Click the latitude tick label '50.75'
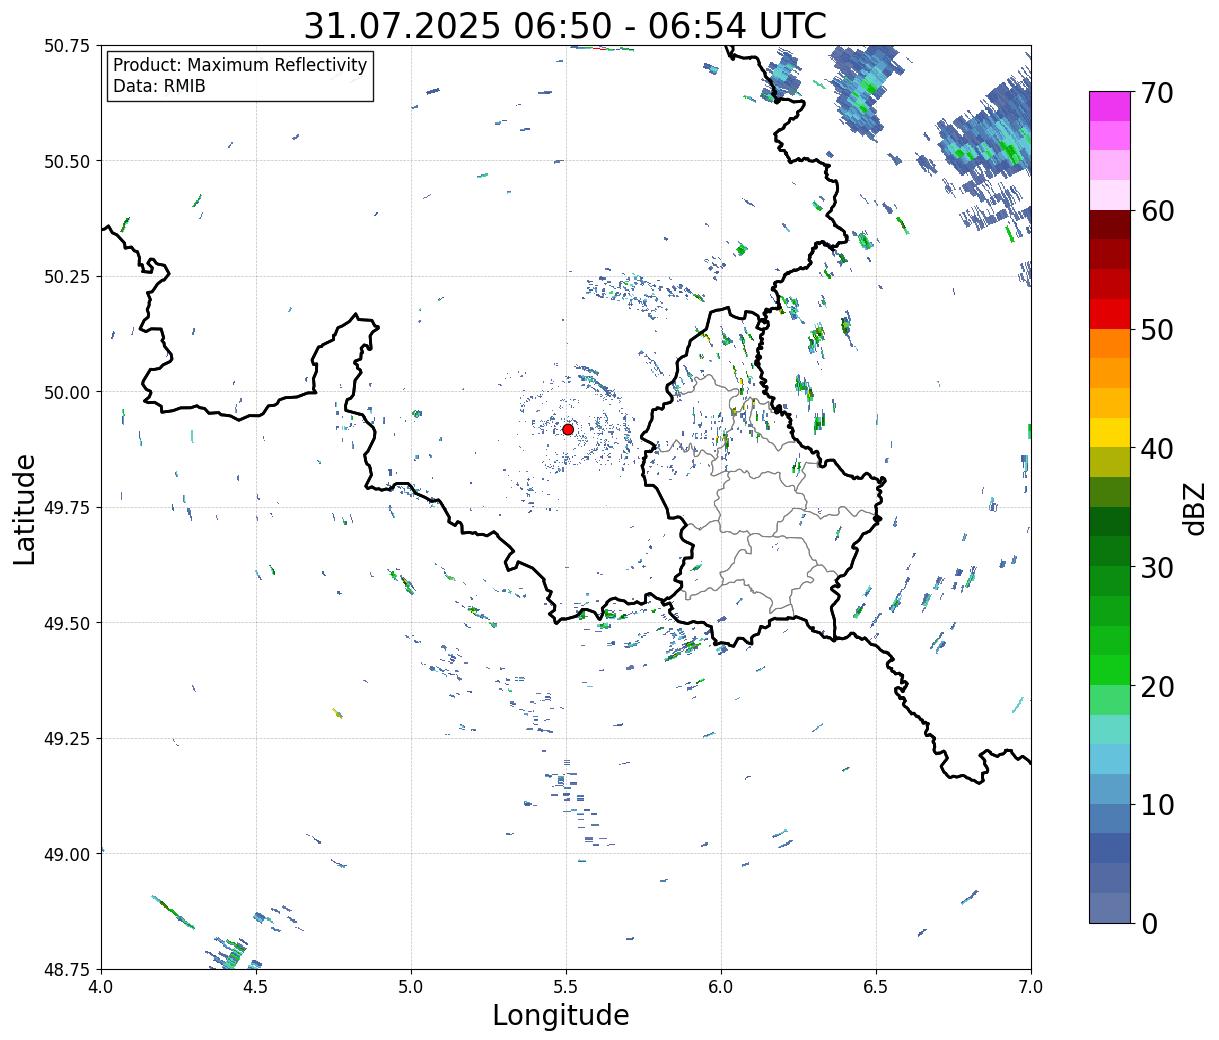1219x1040 pixels. click(x=66, y=46)
